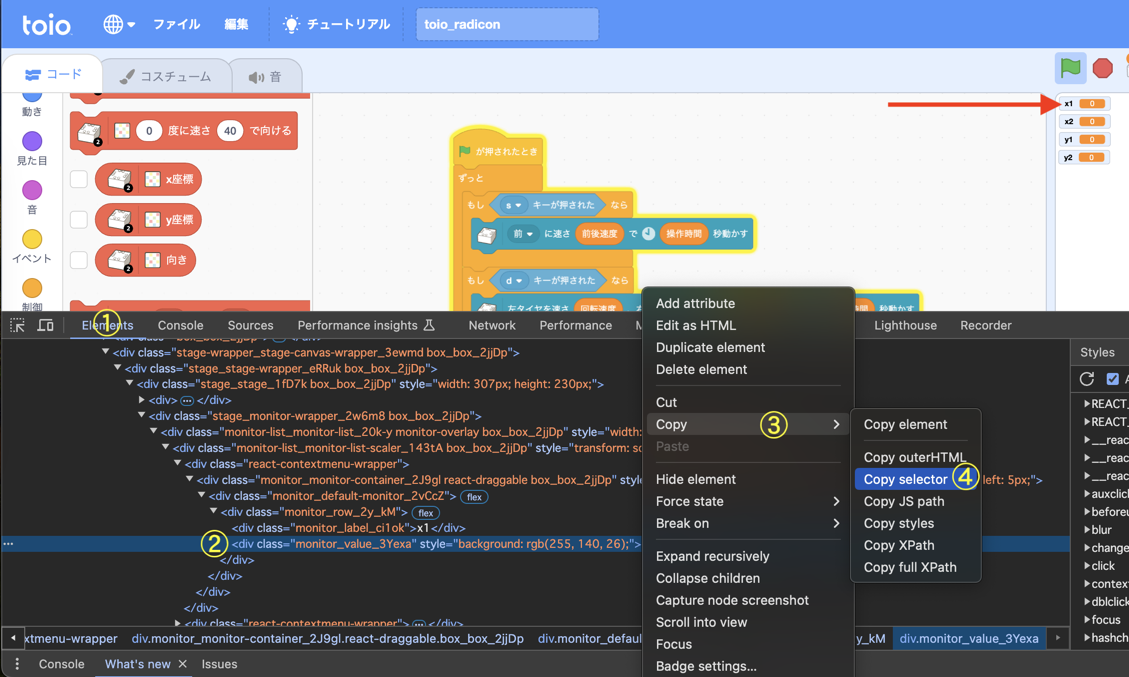Enable the y座標 monitor checkbox
This screenshot has height=677, width=1129.
(78, 220)
